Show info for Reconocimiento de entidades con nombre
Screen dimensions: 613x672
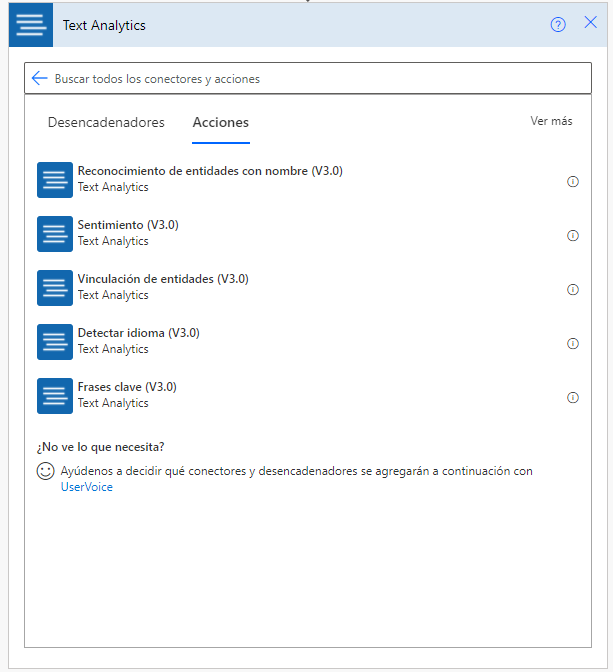coord(573,182)
